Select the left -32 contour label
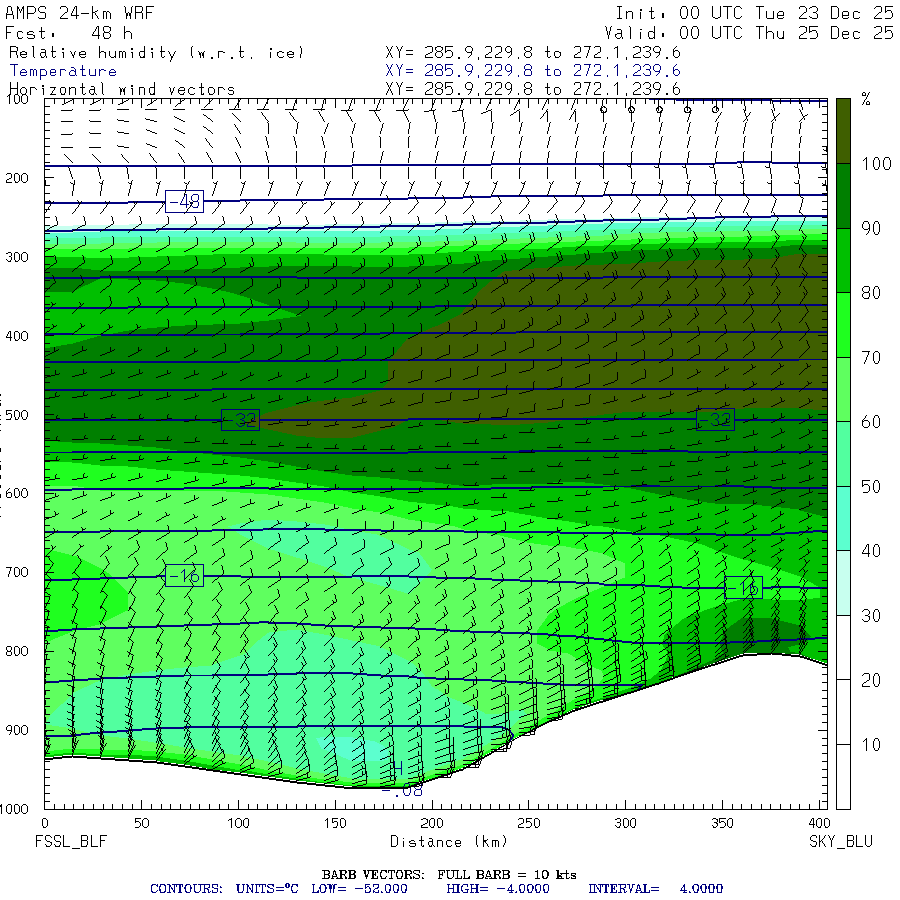This screenshot has height=900, width=900. [x=240, y=420]
